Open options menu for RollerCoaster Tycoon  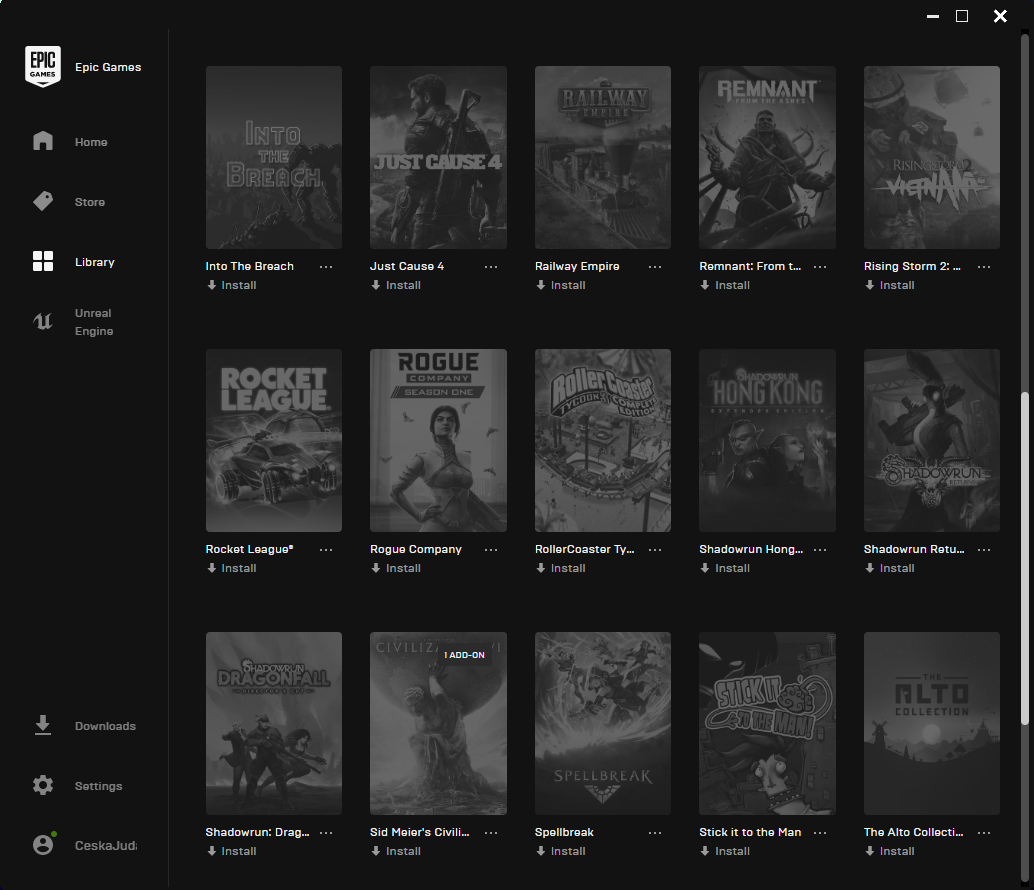(x=655, y=550)
